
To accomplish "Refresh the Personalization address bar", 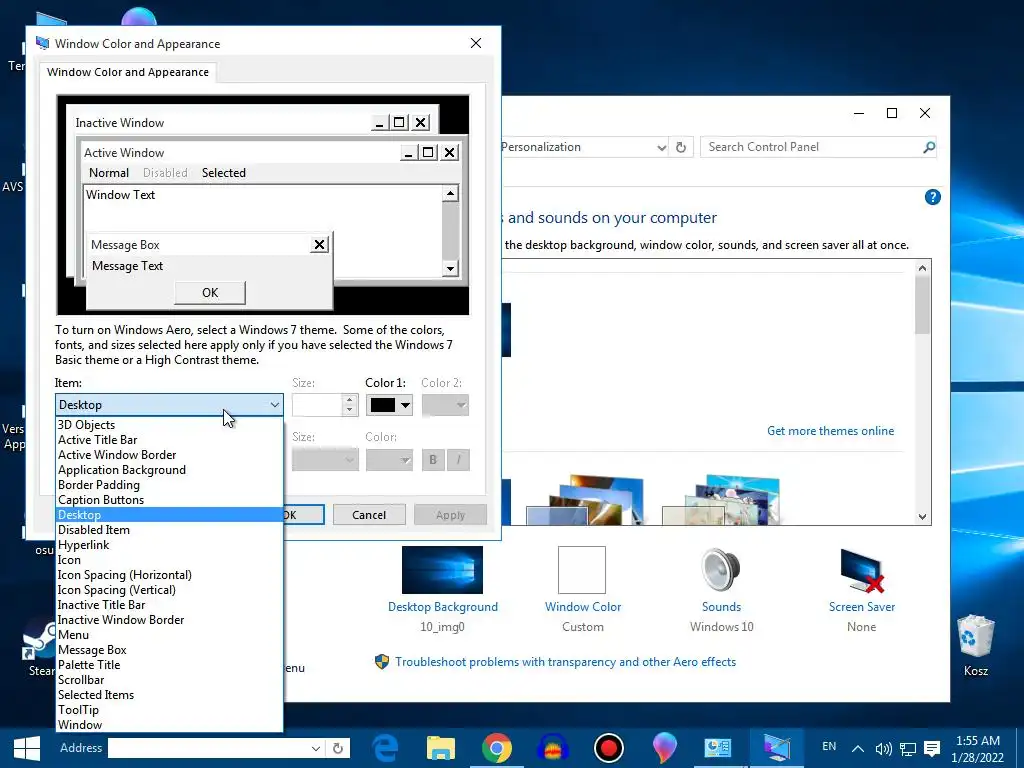I will [x=680, y=148].
